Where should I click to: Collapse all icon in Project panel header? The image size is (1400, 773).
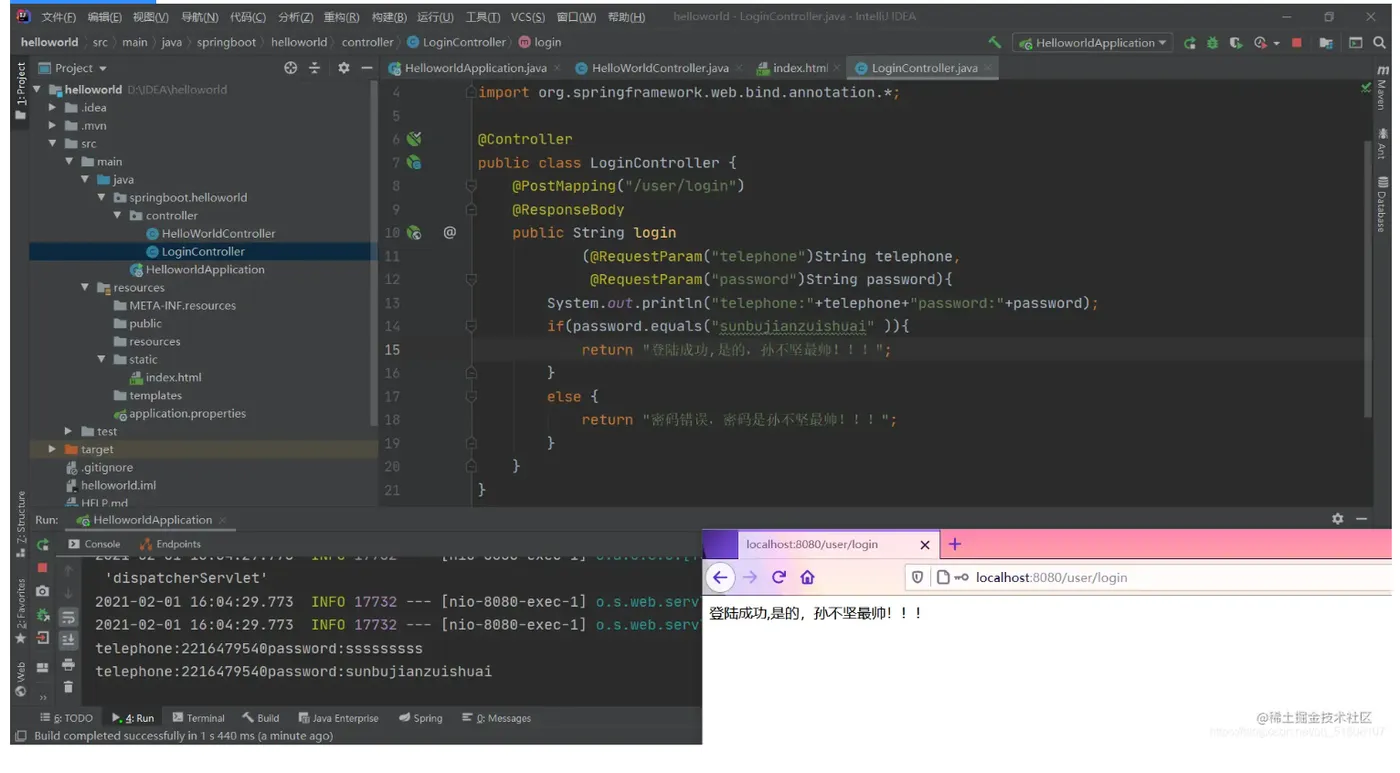(314, 68)
